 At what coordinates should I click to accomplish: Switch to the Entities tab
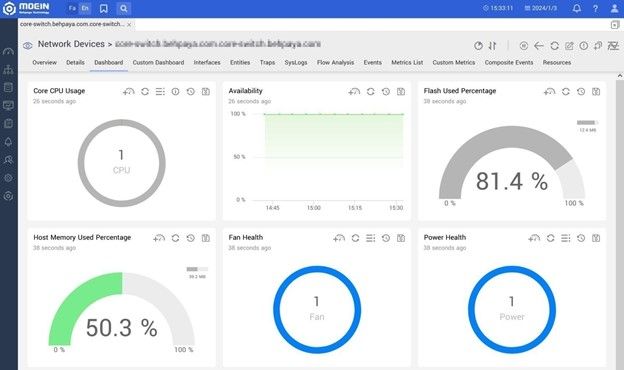[240, 62]
